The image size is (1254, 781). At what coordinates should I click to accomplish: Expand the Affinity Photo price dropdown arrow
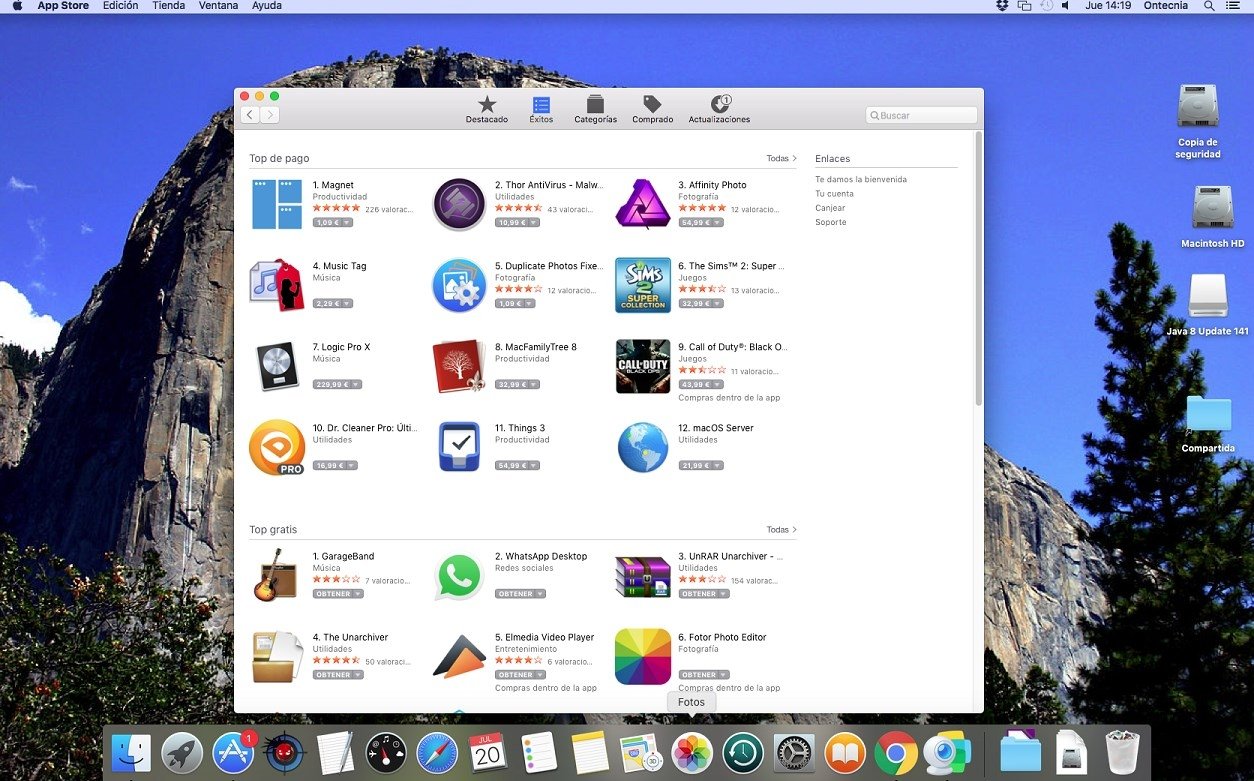point(717,222)
